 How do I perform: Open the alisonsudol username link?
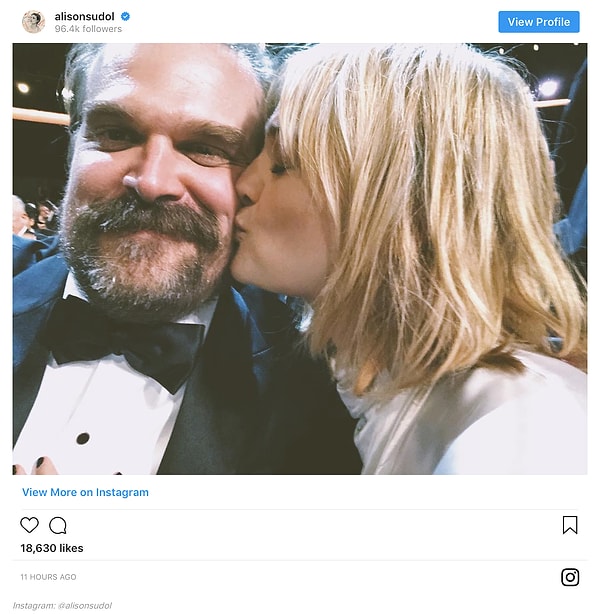85,17
